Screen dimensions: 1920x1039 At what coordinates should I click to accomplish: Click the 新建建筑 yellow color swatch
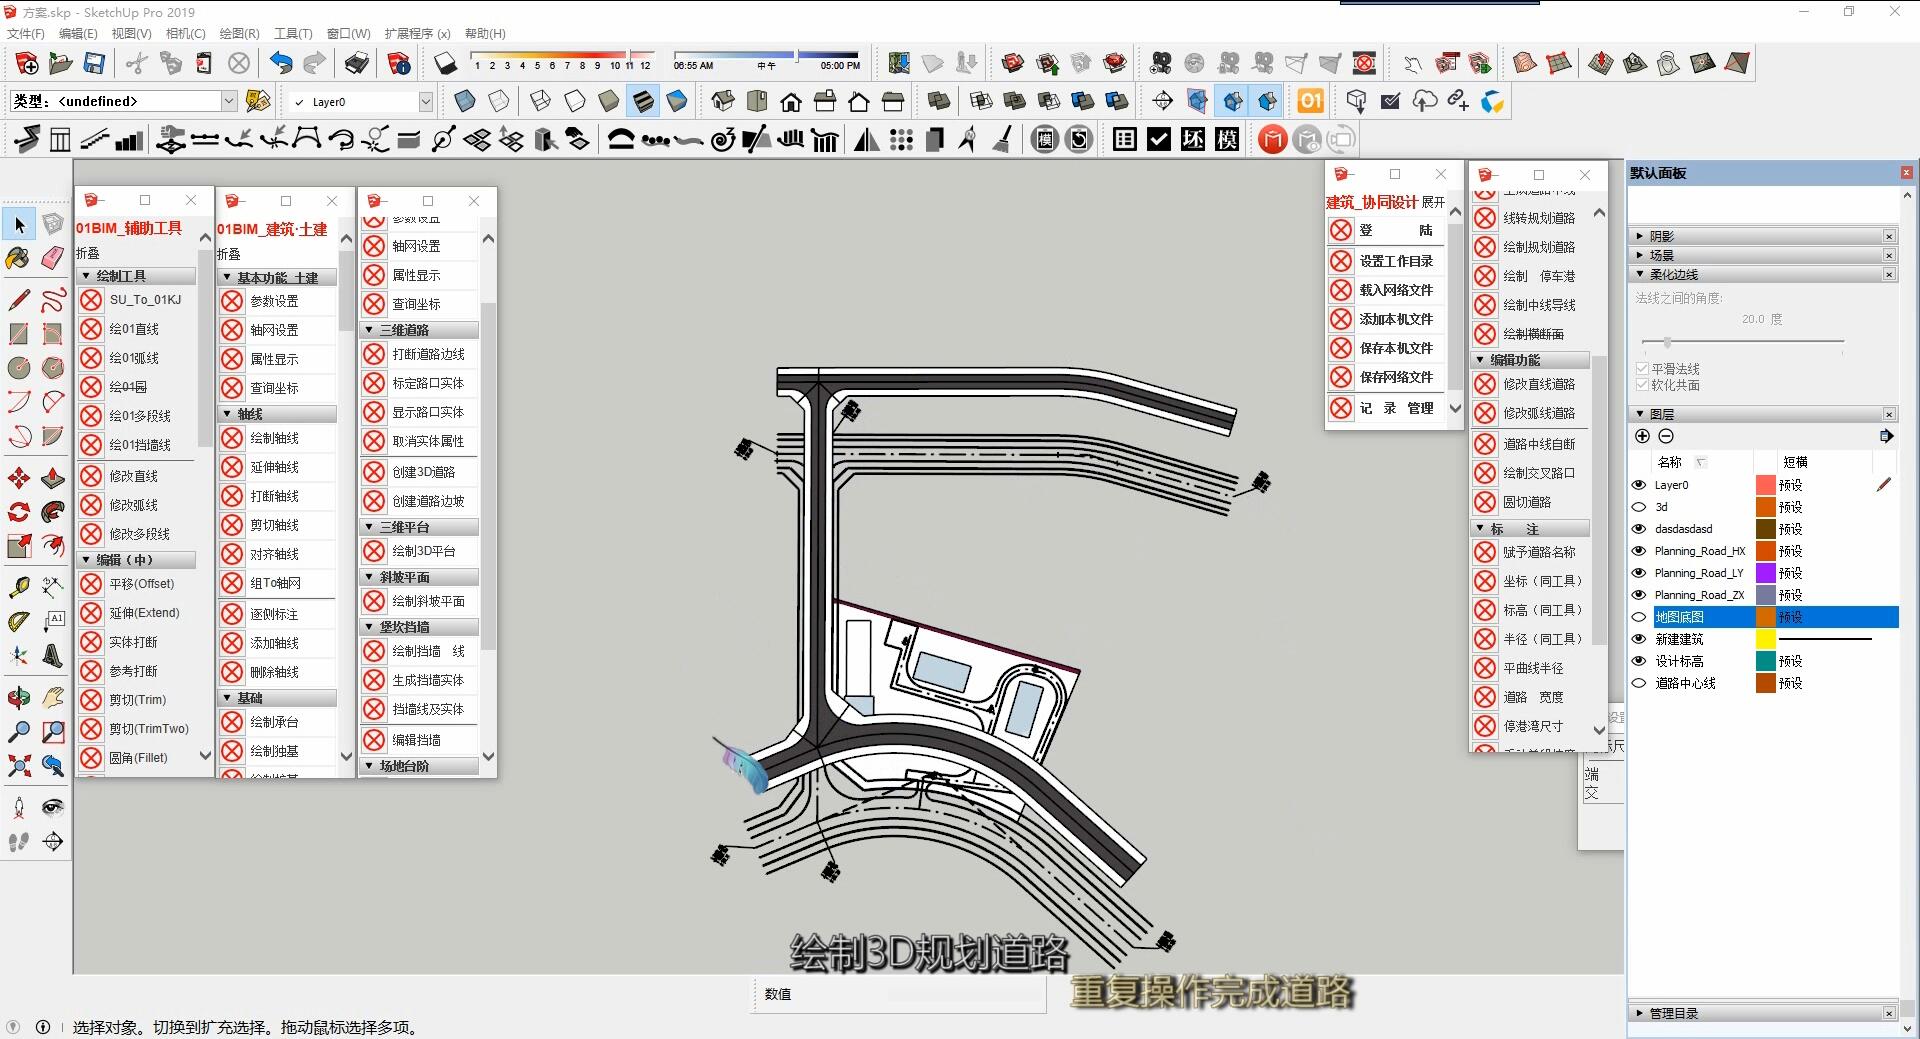[x=1766, y=639]
